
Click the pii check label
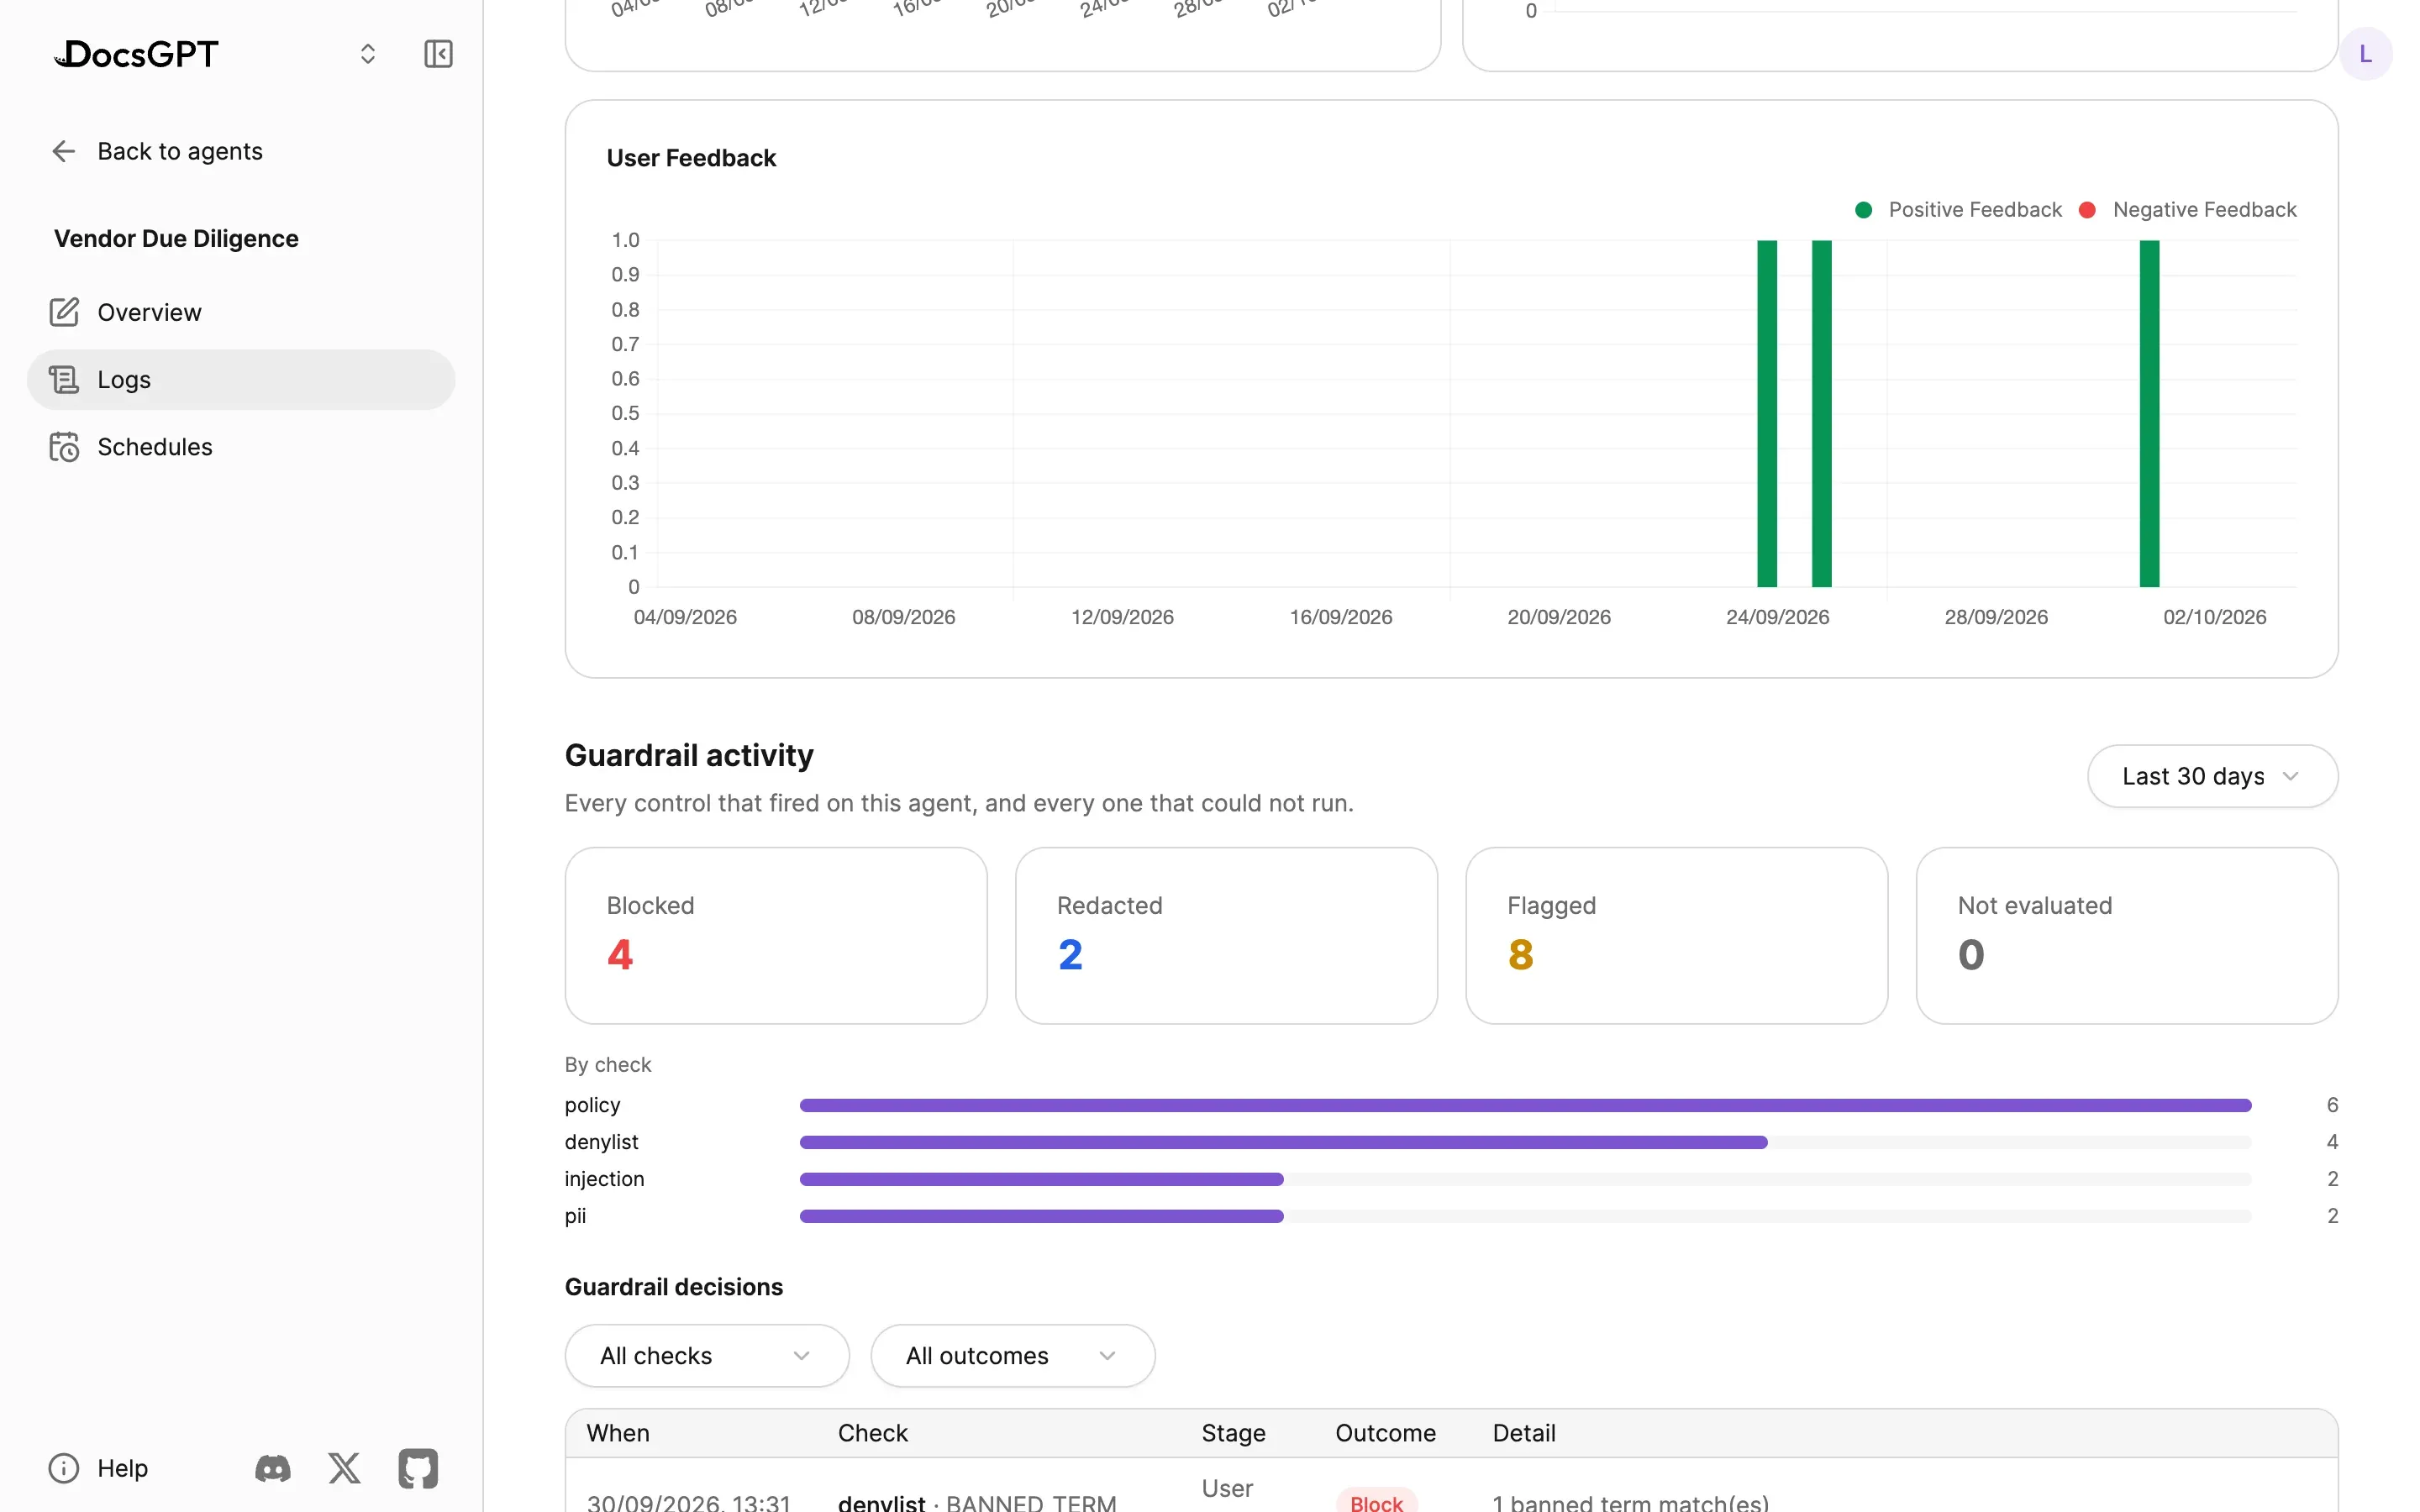click(x=575, y=1216)
